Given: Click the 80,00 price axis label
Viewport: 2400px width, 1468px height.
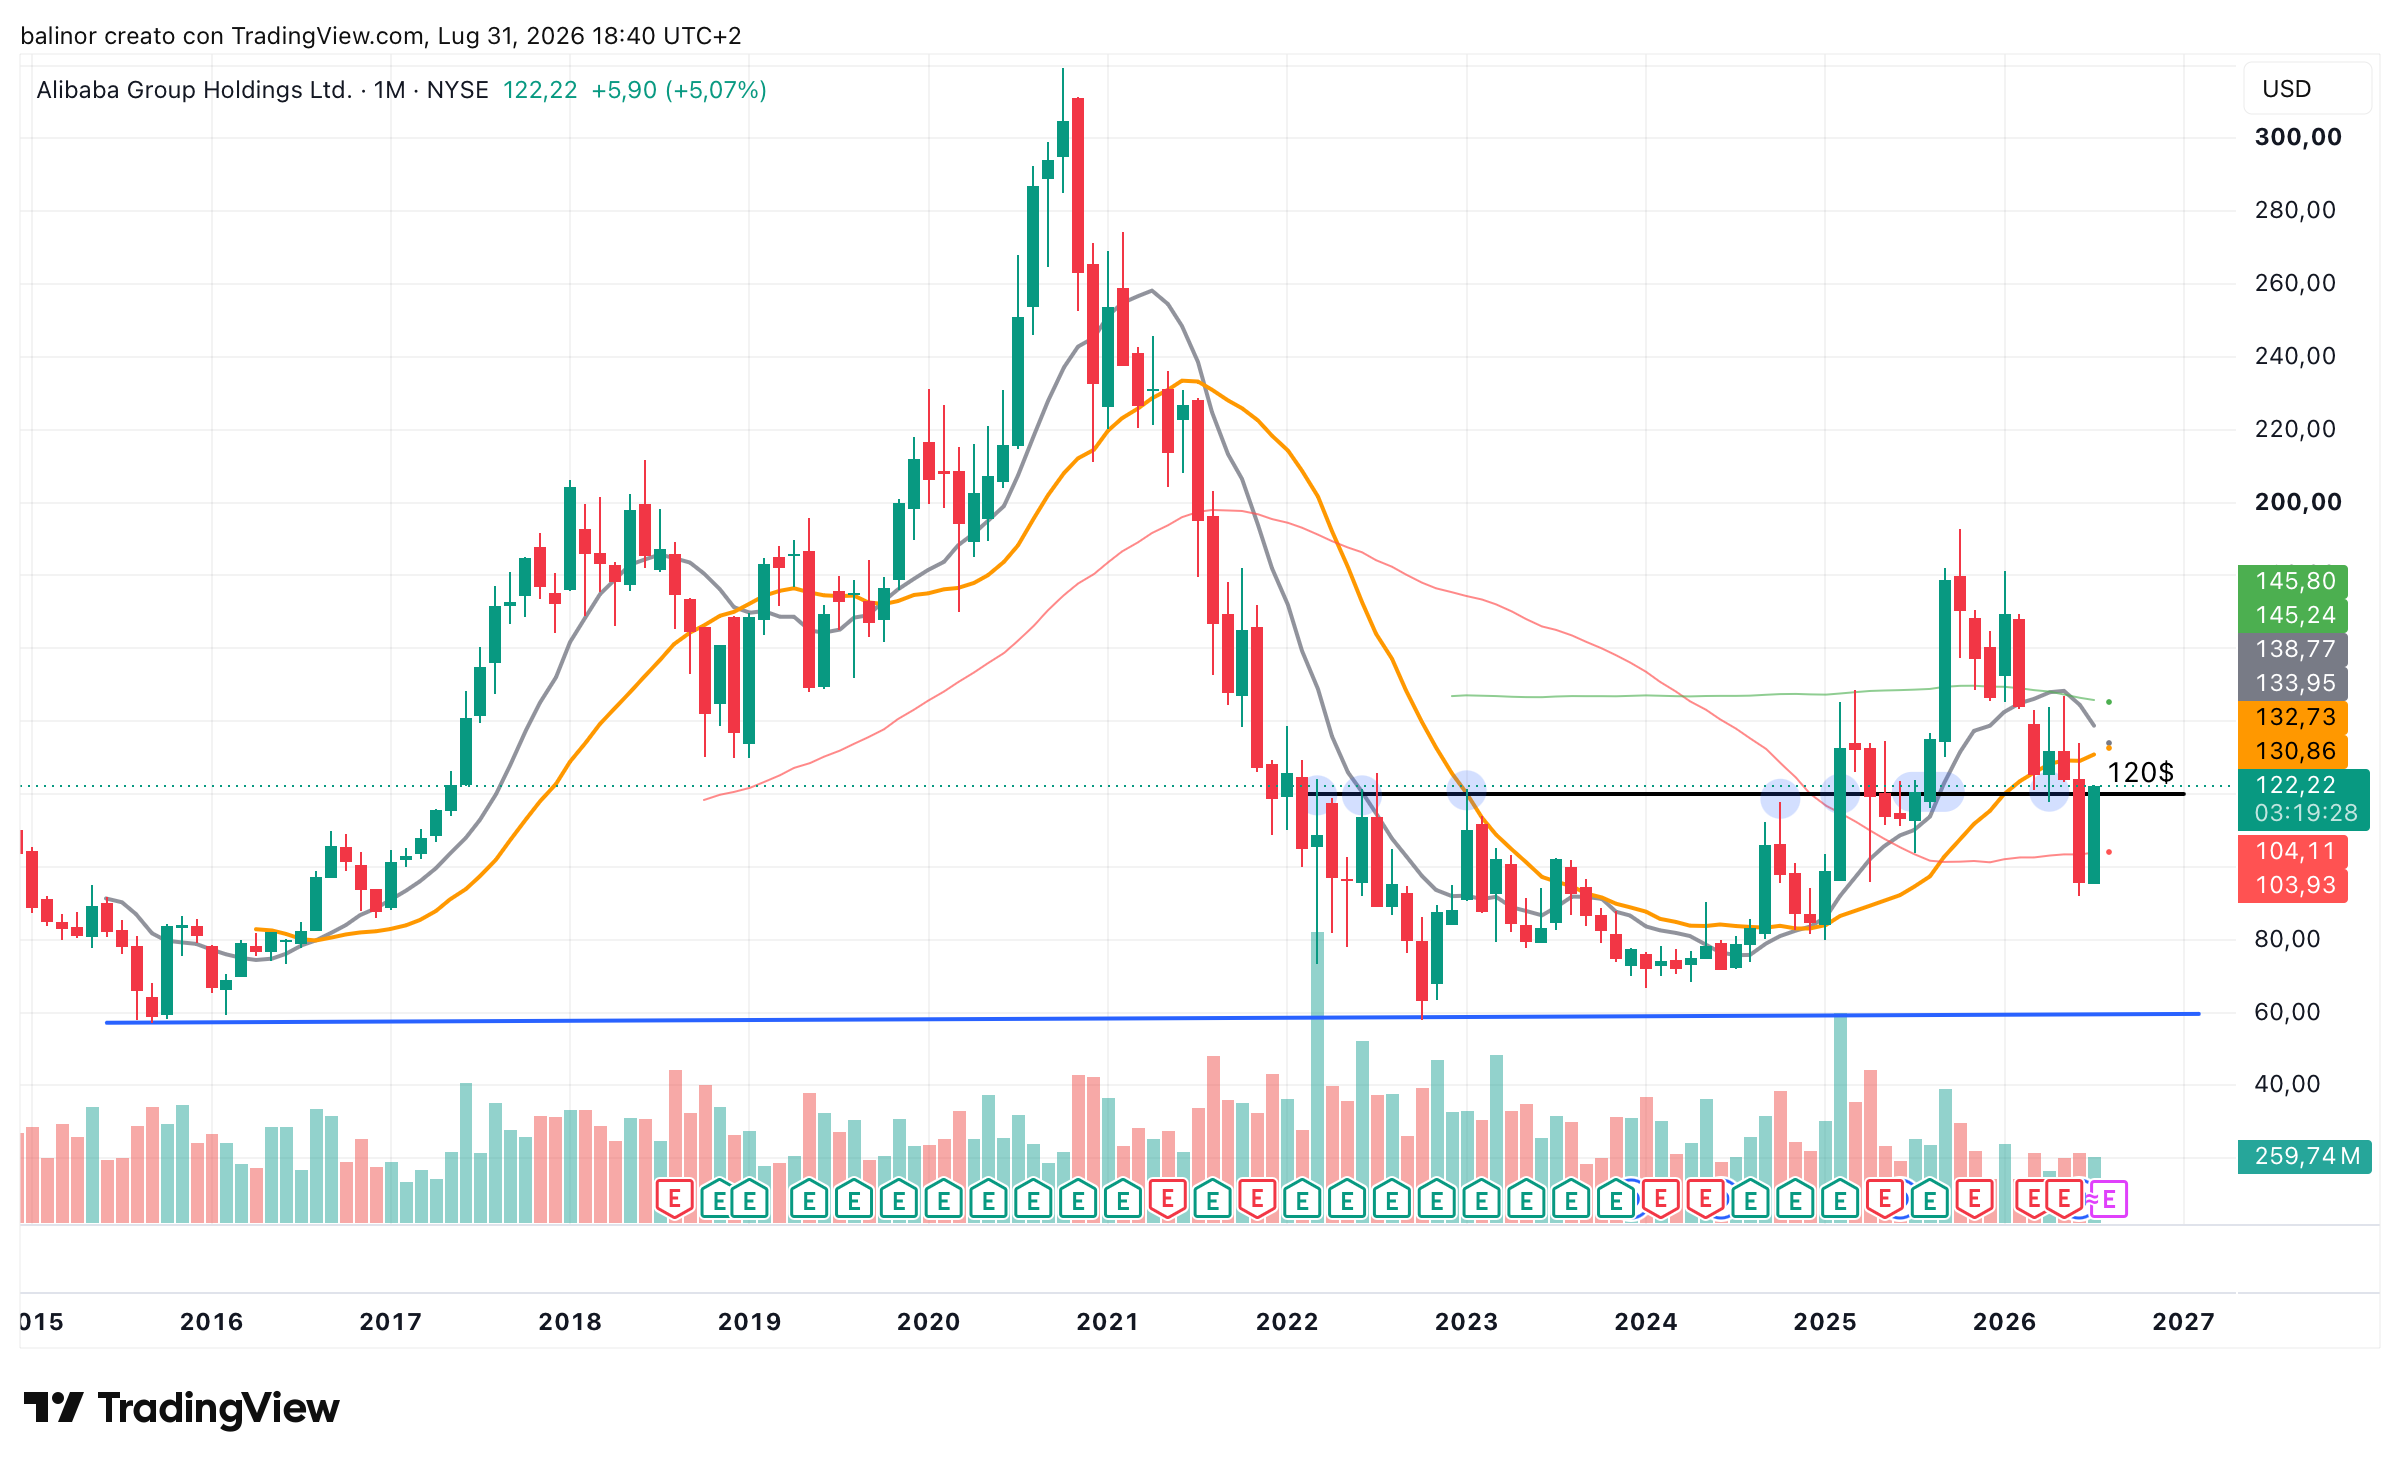Looking at the screenshot, I should coord(2287,939).
